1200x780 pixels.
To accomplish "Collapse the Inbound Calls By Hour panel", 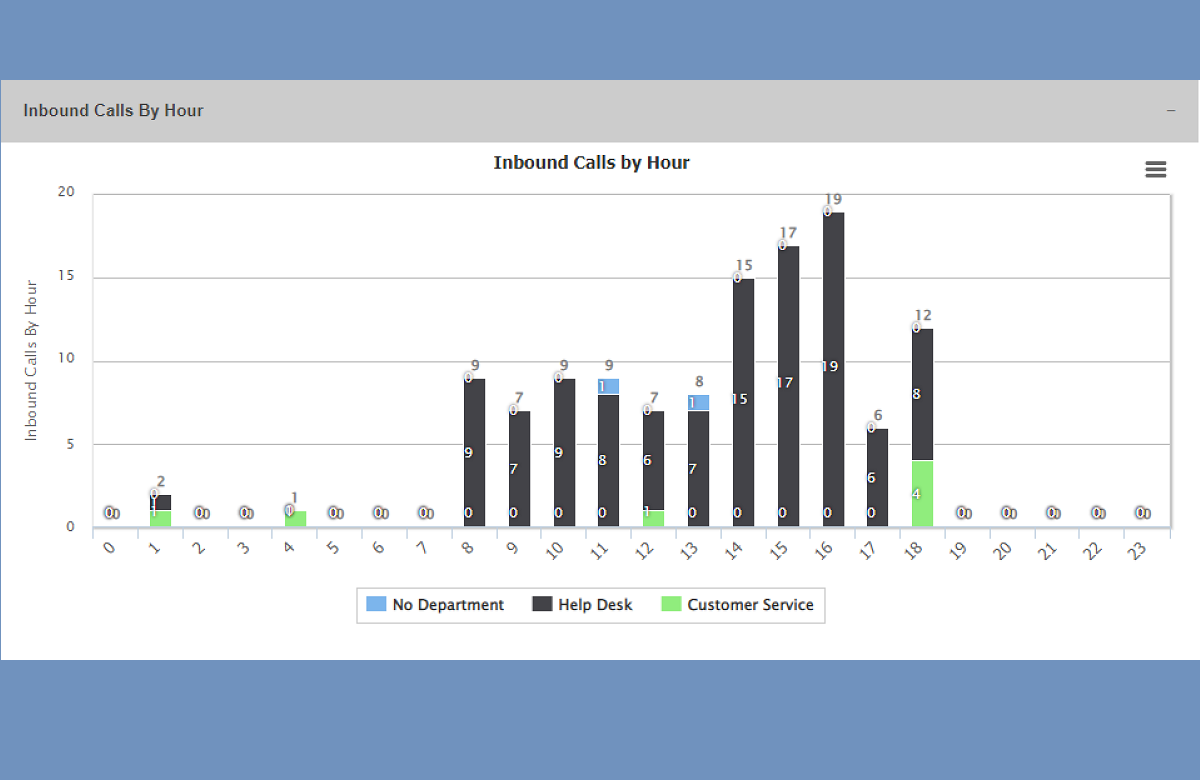I will pos(1171,110).
